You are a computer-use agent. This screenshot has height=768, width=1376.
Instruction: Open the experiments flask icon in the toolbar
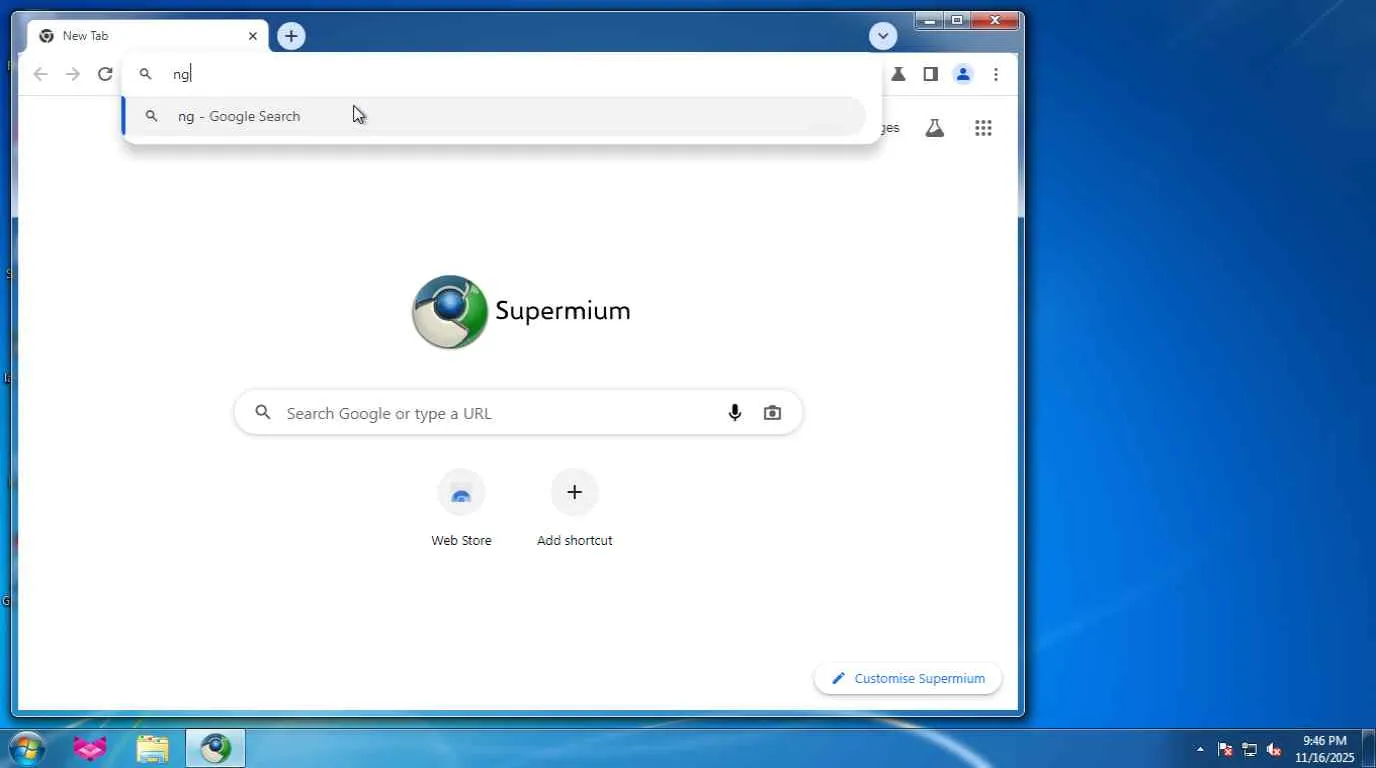898,74
